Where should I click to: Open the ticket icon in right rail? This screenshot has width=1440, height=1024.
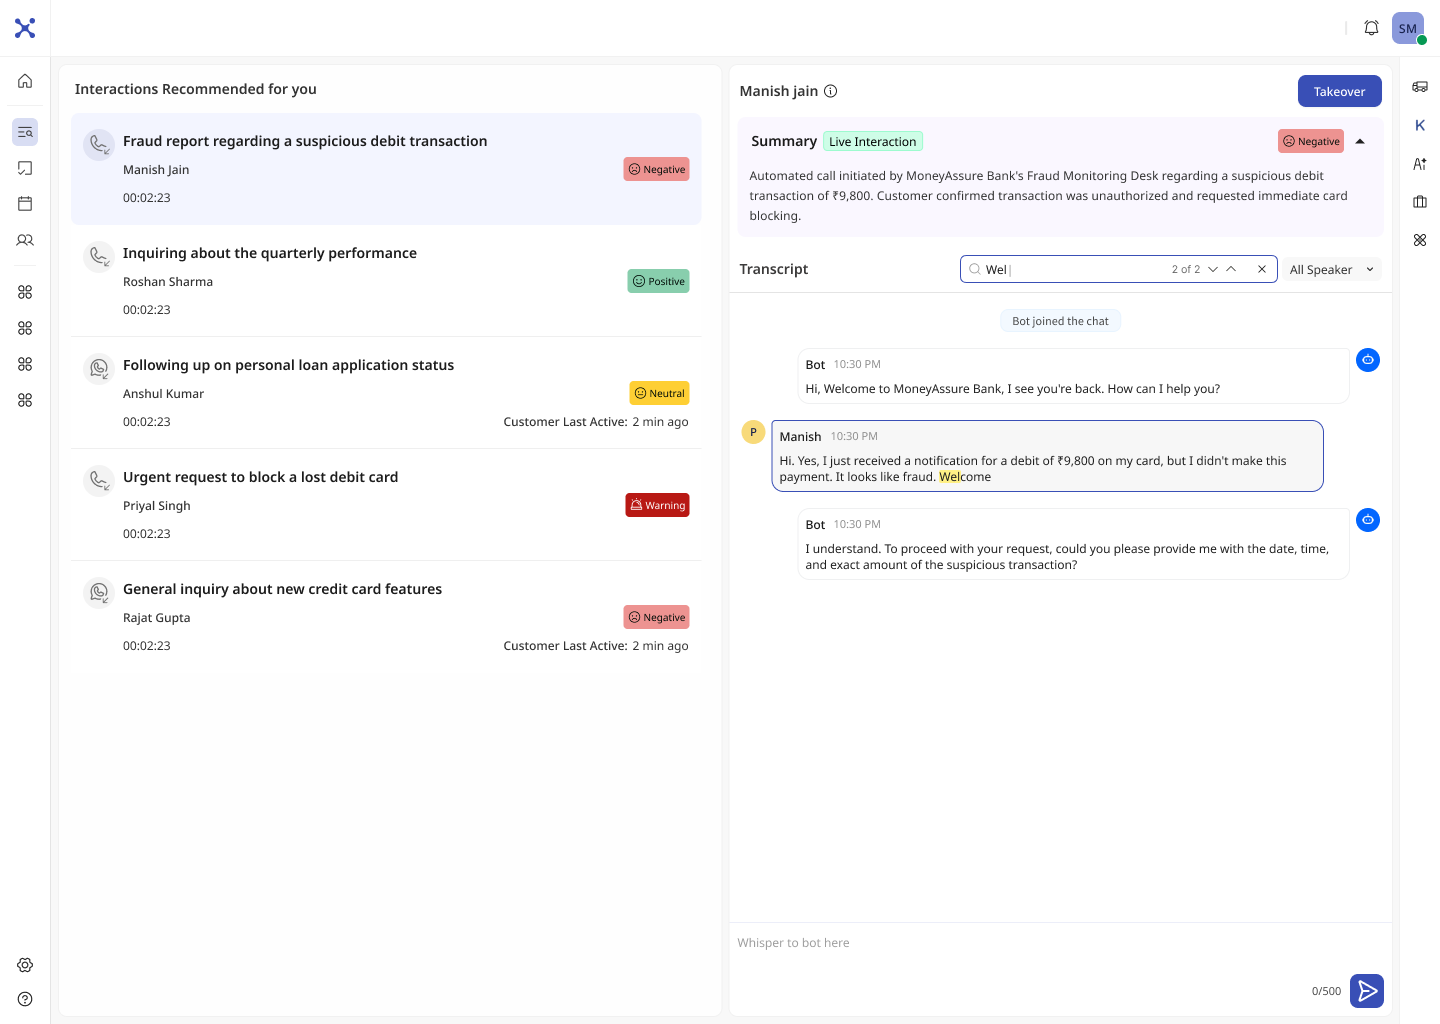coord(1420,87)
